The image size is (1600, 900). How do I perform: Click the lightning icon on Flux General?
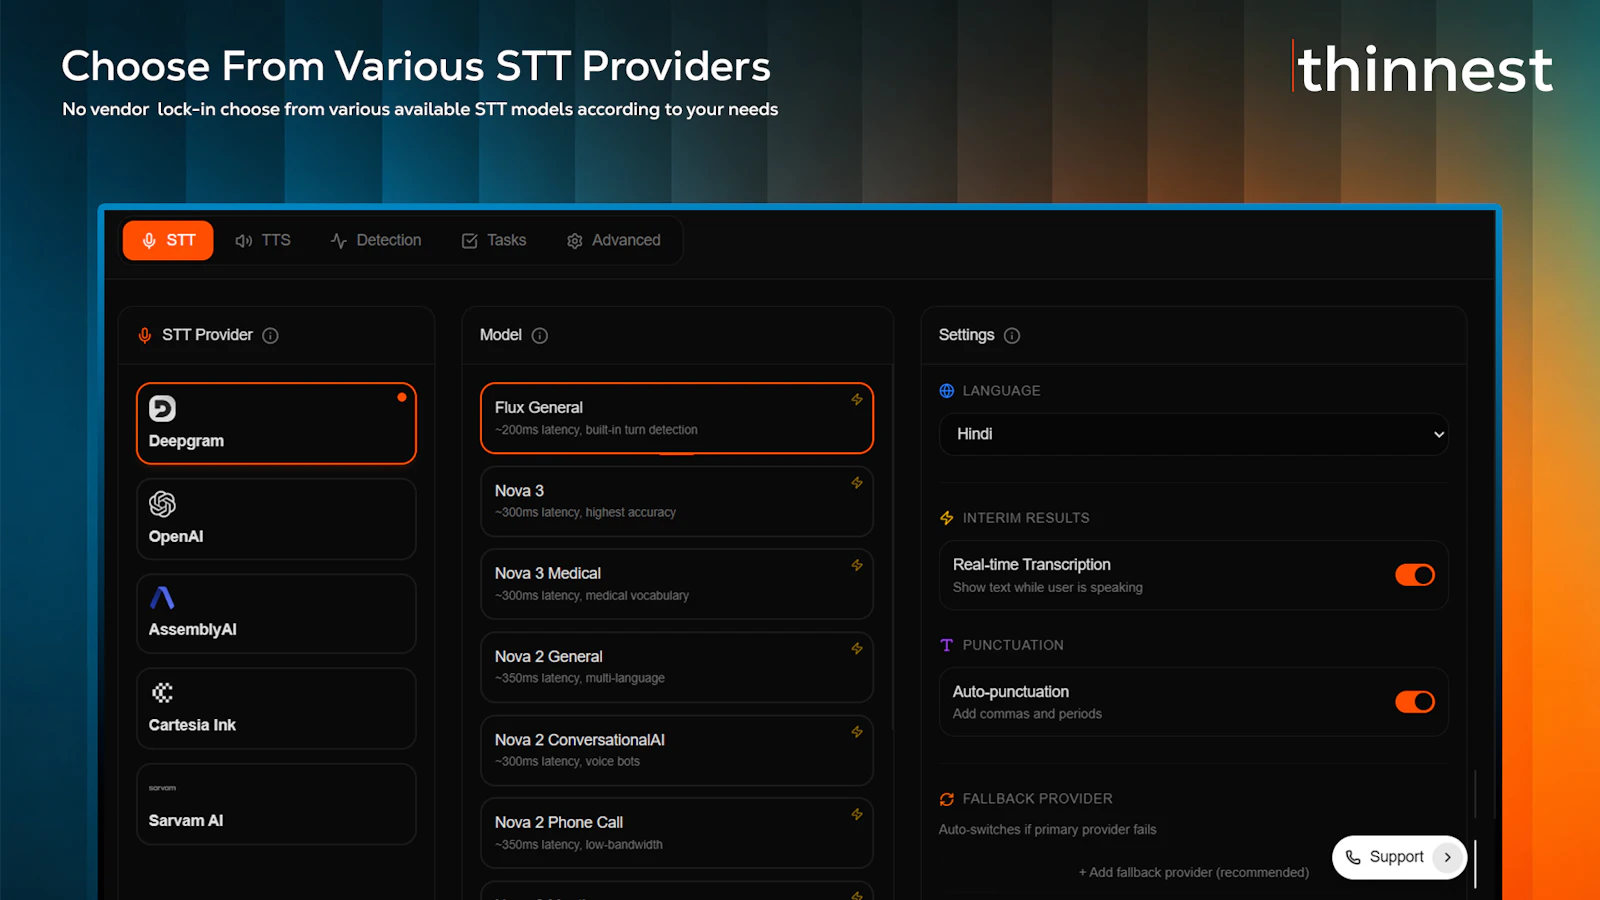857,400
